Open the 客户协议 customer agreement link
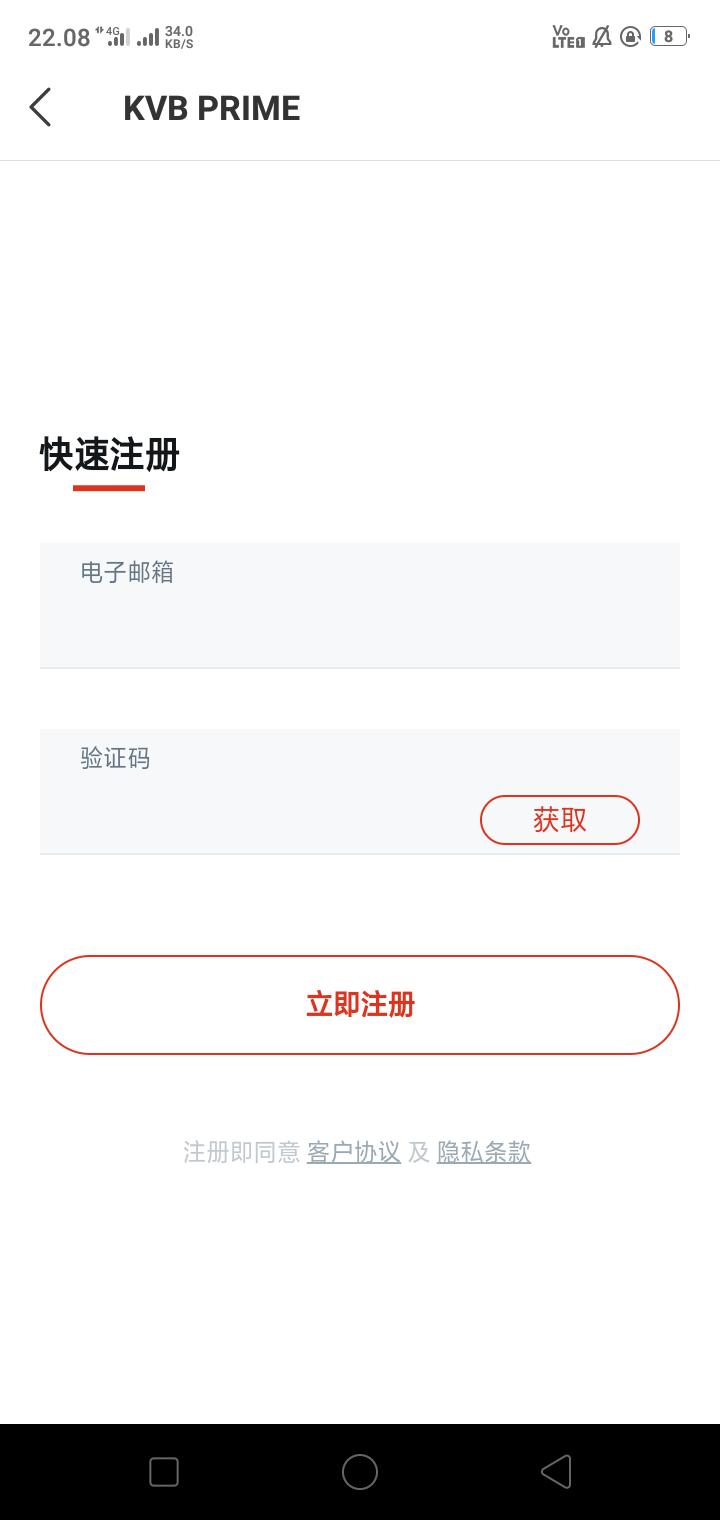Image resolution: width=720 pixels, height=1520 pixels. click(354, 1152)
